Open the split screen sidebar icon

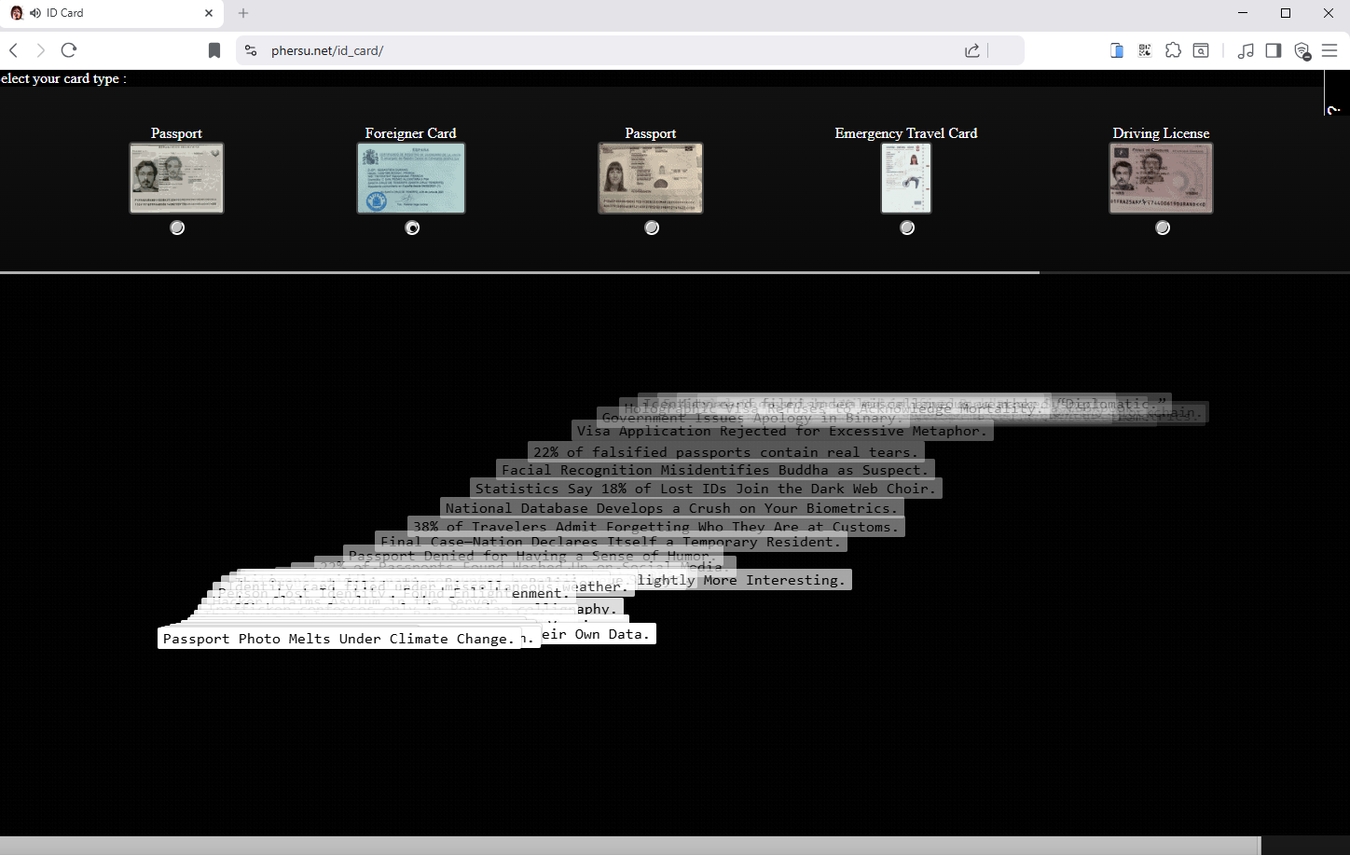(x=1273, y=50)
